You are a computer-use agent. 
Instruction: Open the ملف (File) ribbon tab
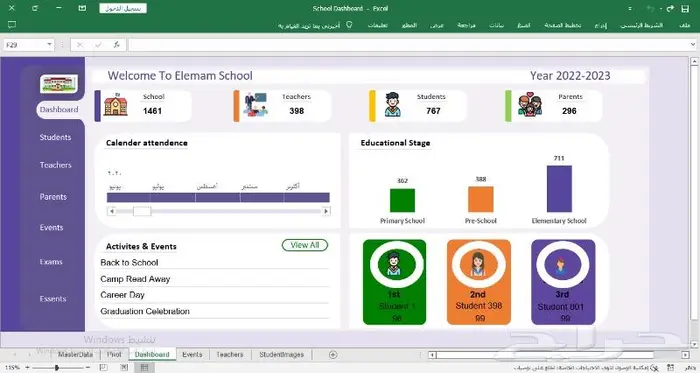tap(684, 25)
